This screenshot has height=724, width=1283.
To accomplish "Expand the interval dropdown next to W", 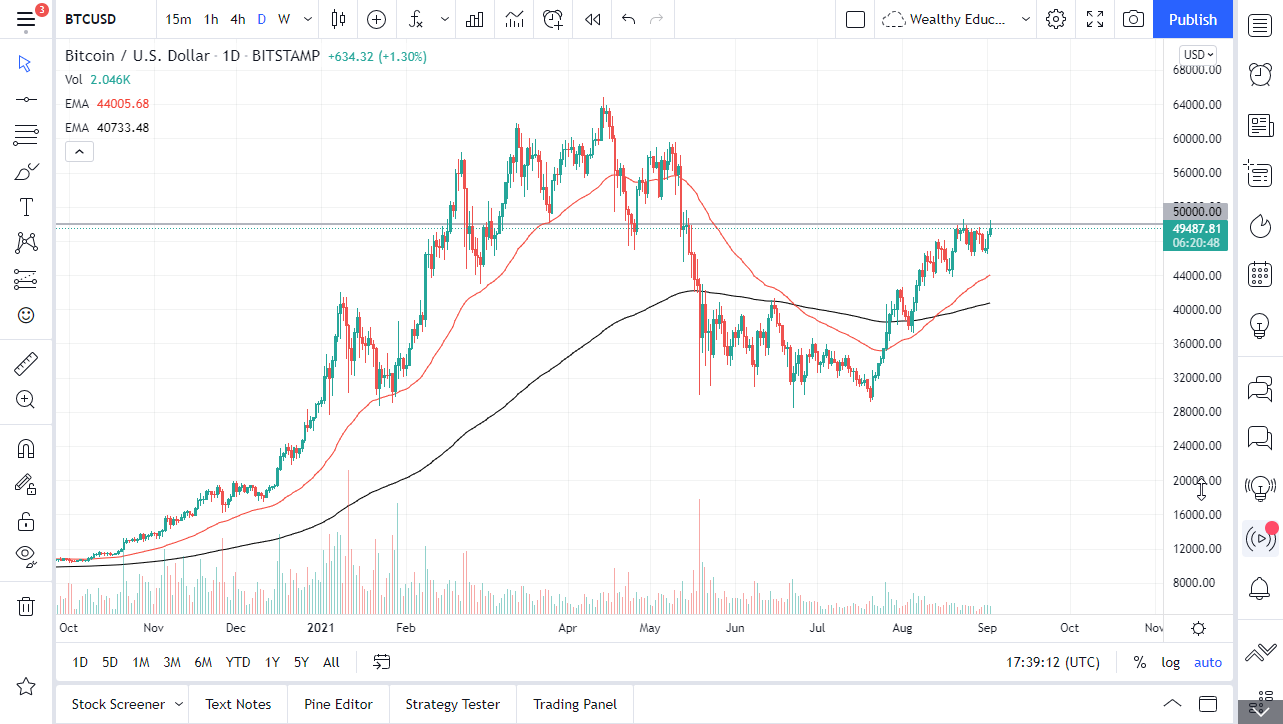I will pos(307,19).
